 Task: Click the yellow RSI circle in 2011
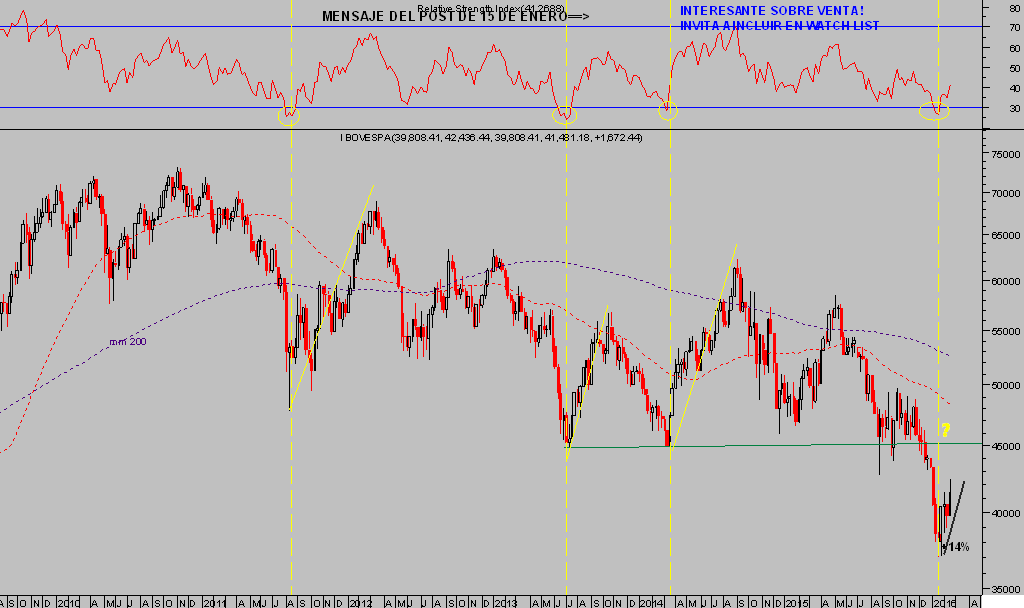coord(289,114)
